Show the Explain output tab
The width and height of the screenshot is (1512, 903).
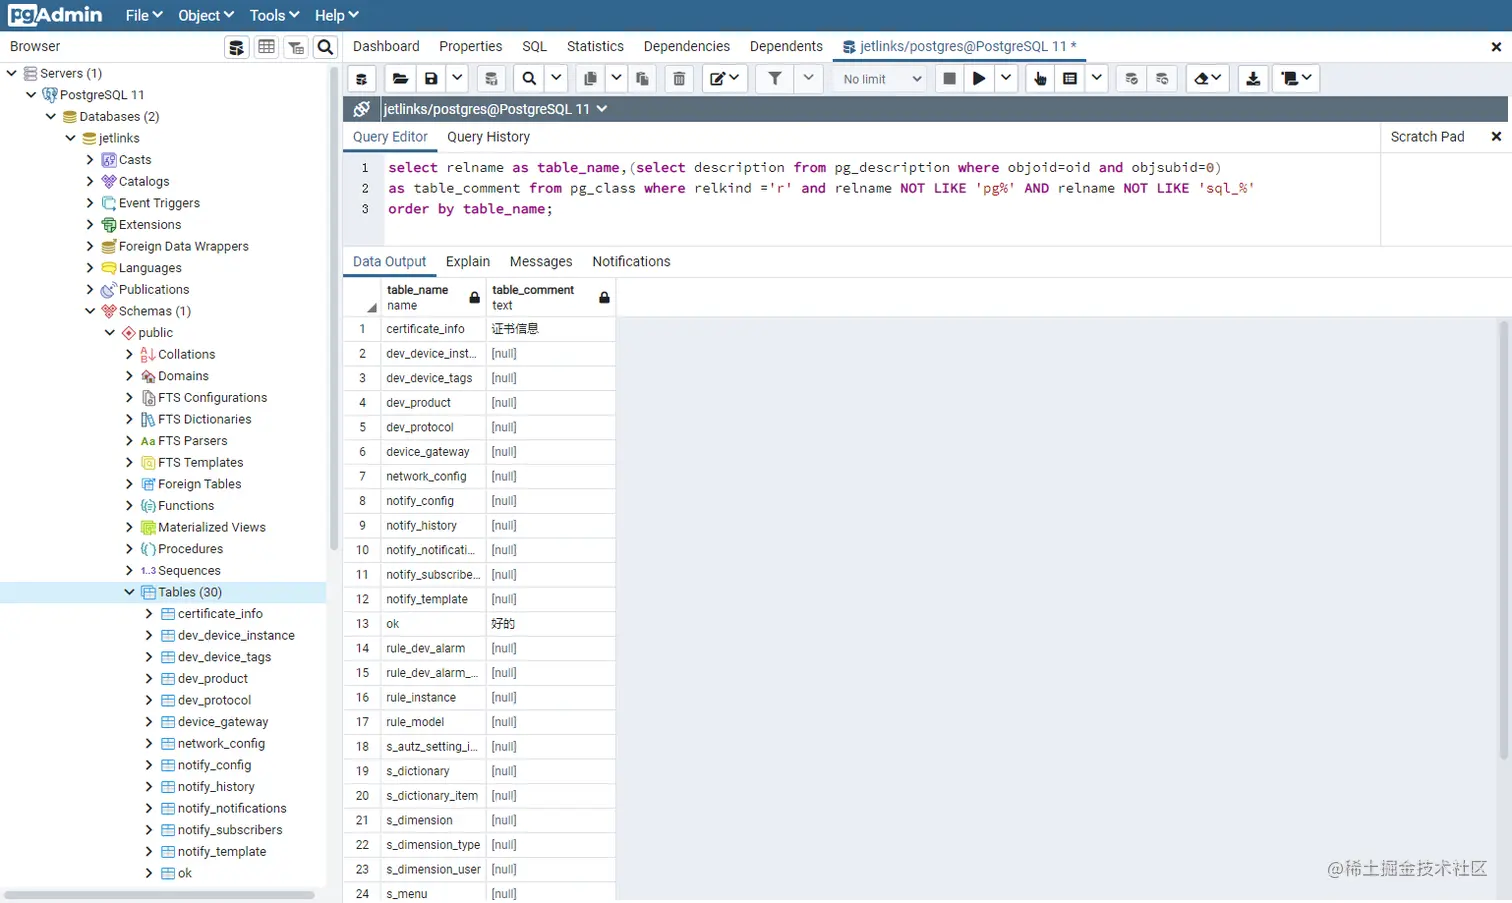(468, 262)
